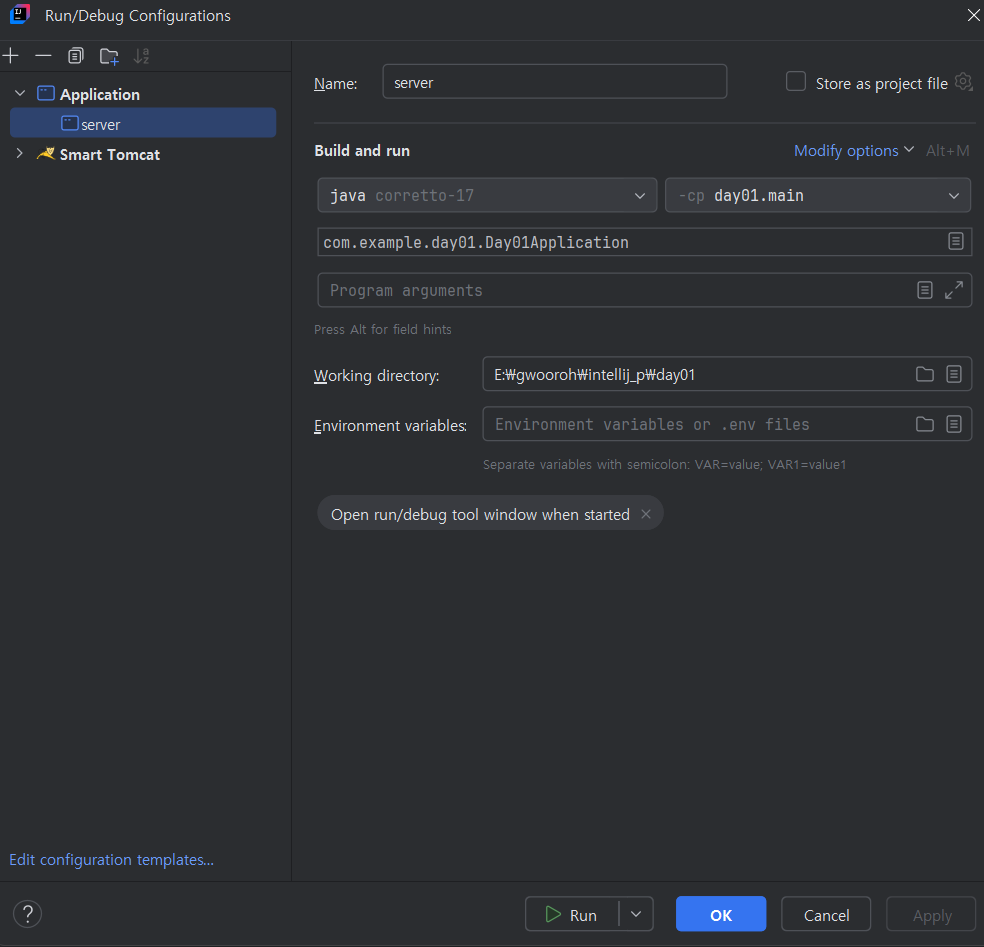Click the Press Alt for field hints text
The width and height of the screenshot is (984, 947).
(383, 329)
